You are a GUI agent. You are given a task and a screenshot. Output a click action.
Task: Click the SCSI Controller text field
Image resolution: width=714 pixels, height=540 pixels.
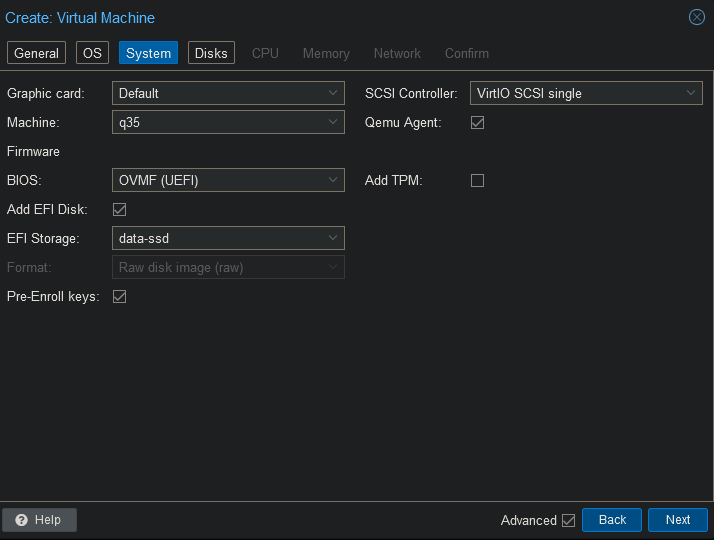tap(570, 93)
